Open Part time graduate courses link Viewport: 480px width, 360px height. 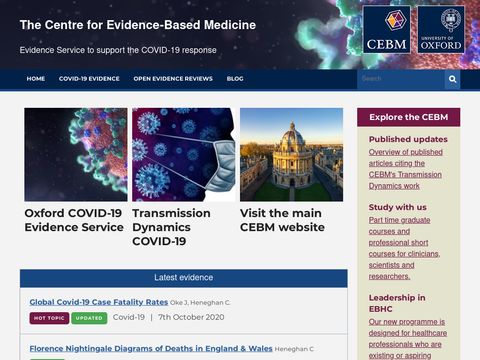click(404, 248)
